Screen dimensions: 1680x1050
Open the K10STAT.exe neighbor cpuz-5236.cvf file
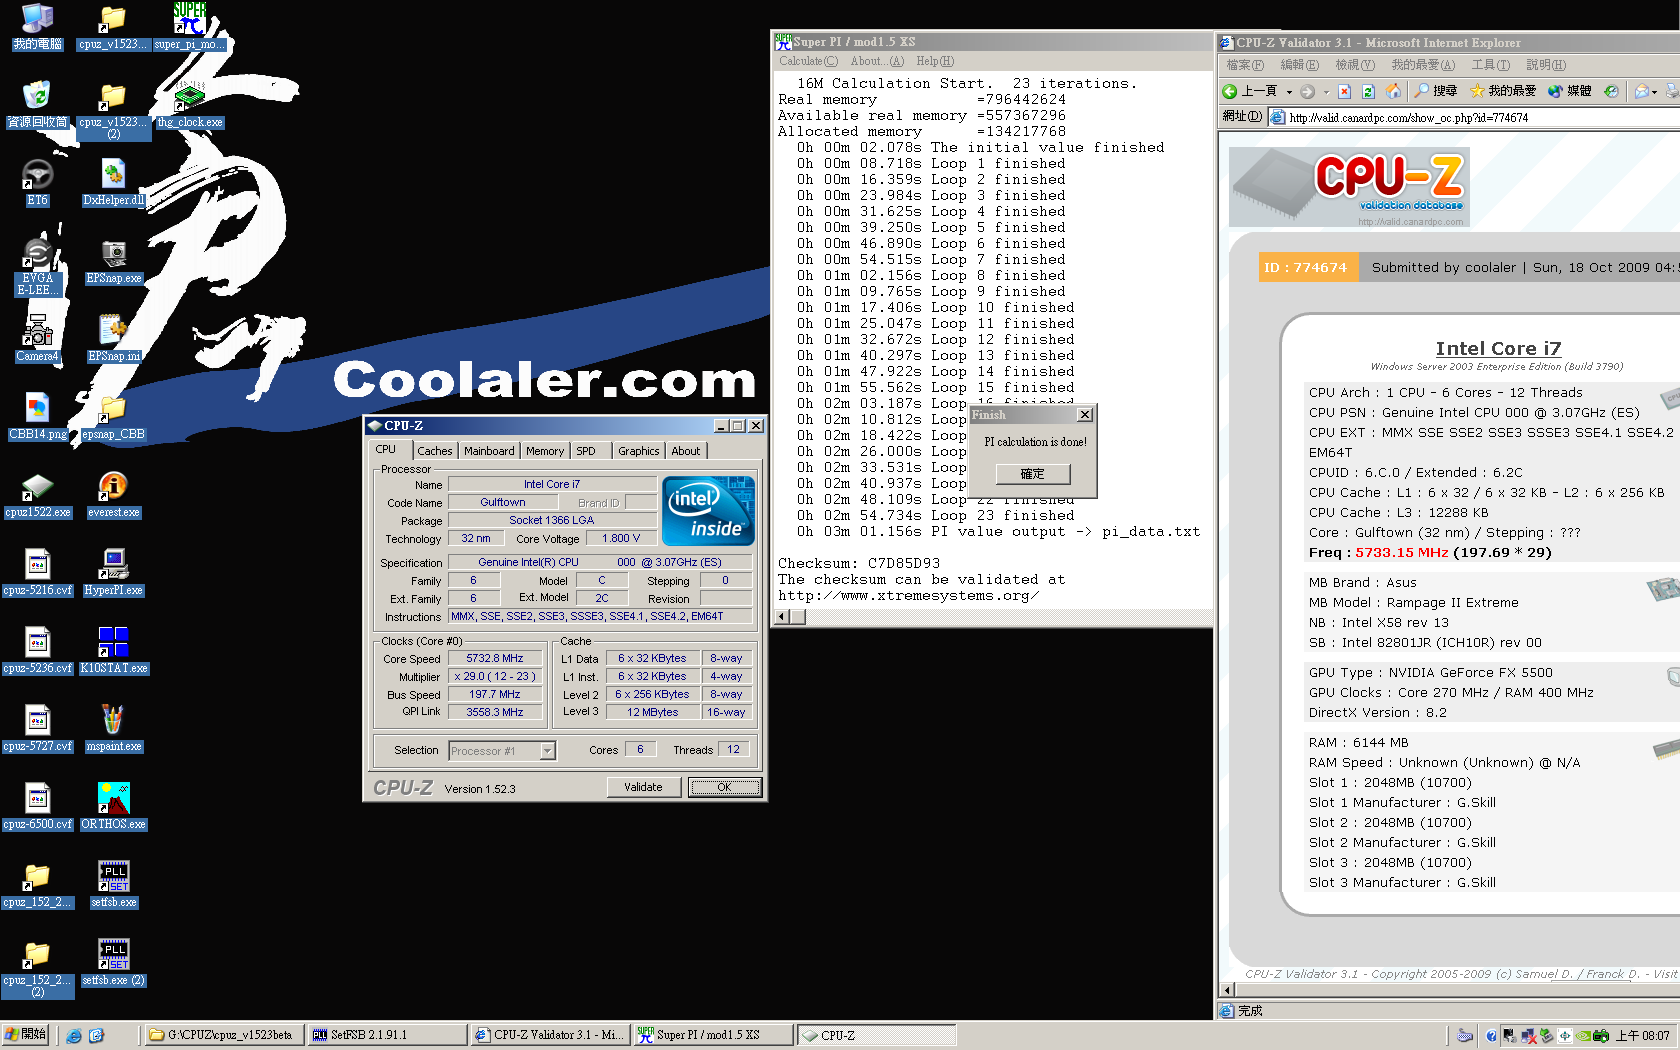37,651
